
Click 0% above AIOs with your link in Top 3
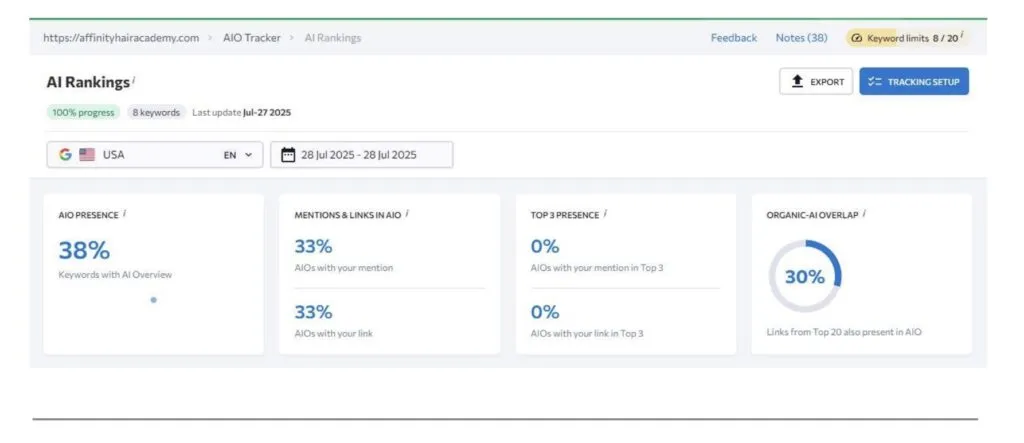(545, 312)
